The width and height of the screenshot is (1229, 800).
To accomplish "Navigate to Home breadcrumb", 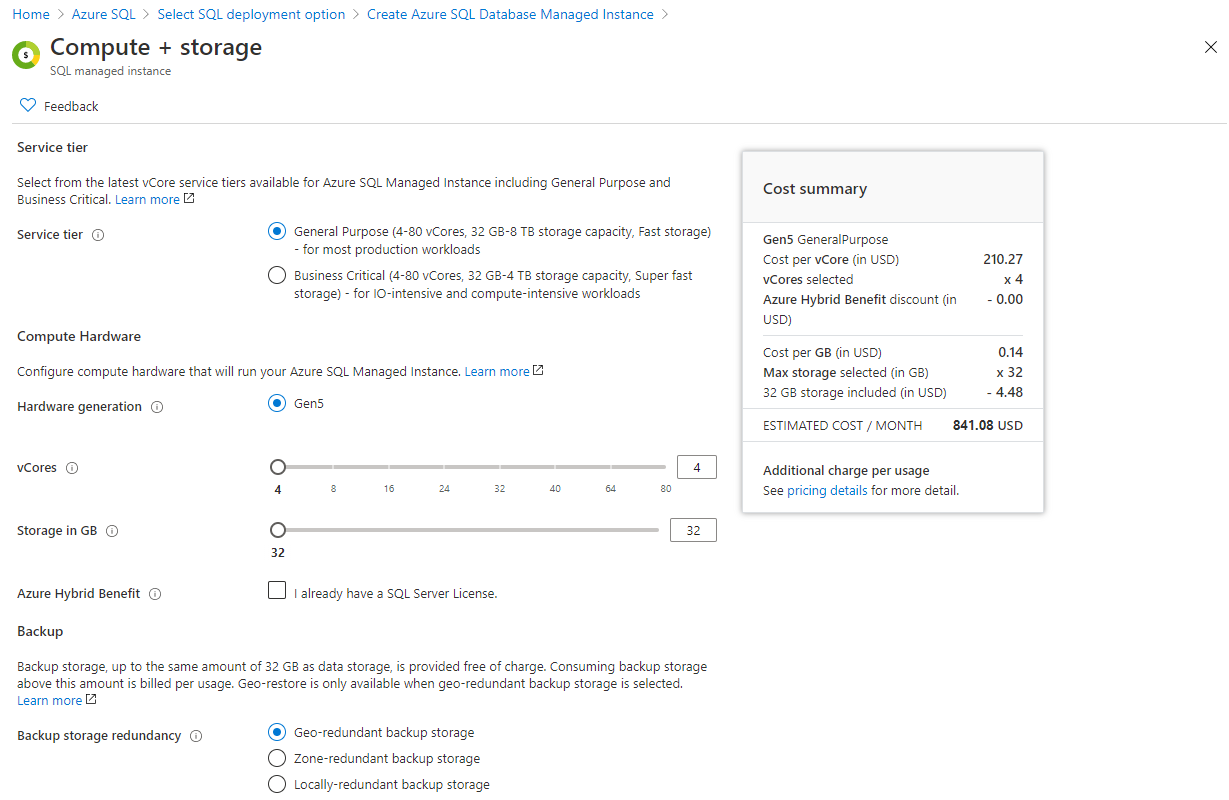I will point(31,15).
